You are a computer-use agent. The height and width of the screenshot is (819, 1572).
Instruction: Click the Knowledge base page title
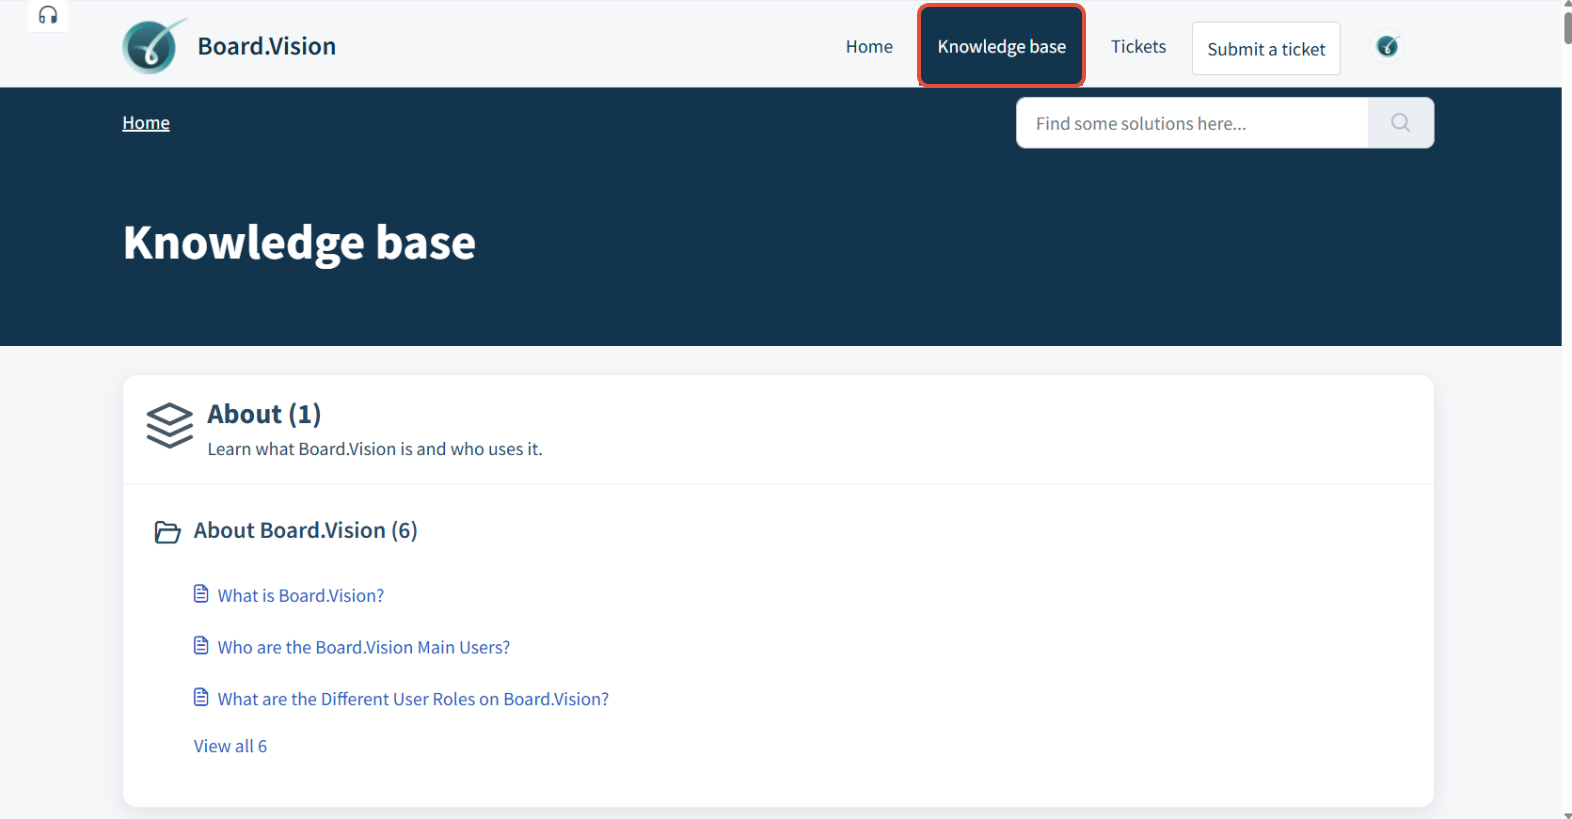point(299,243)
